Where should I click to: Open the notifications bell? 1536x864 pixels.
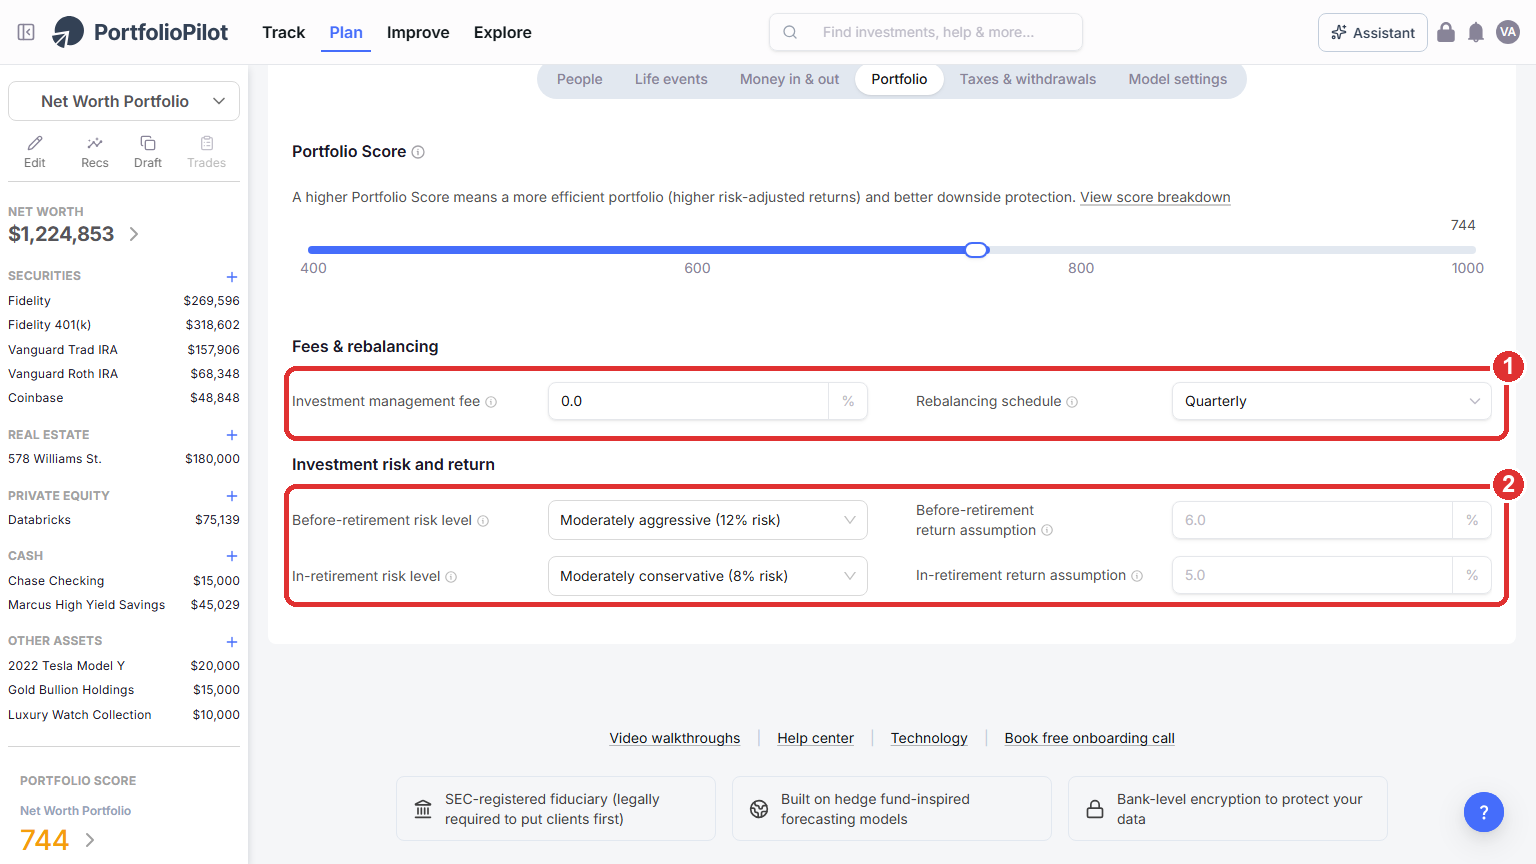point(1476,32)
